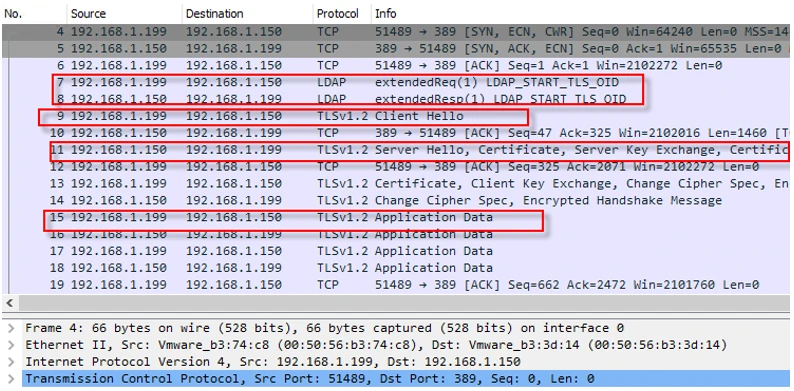Click the LDAP protocol cell of packet 7
Viewport: 794px width, 391px height.
tap(332, 82)
